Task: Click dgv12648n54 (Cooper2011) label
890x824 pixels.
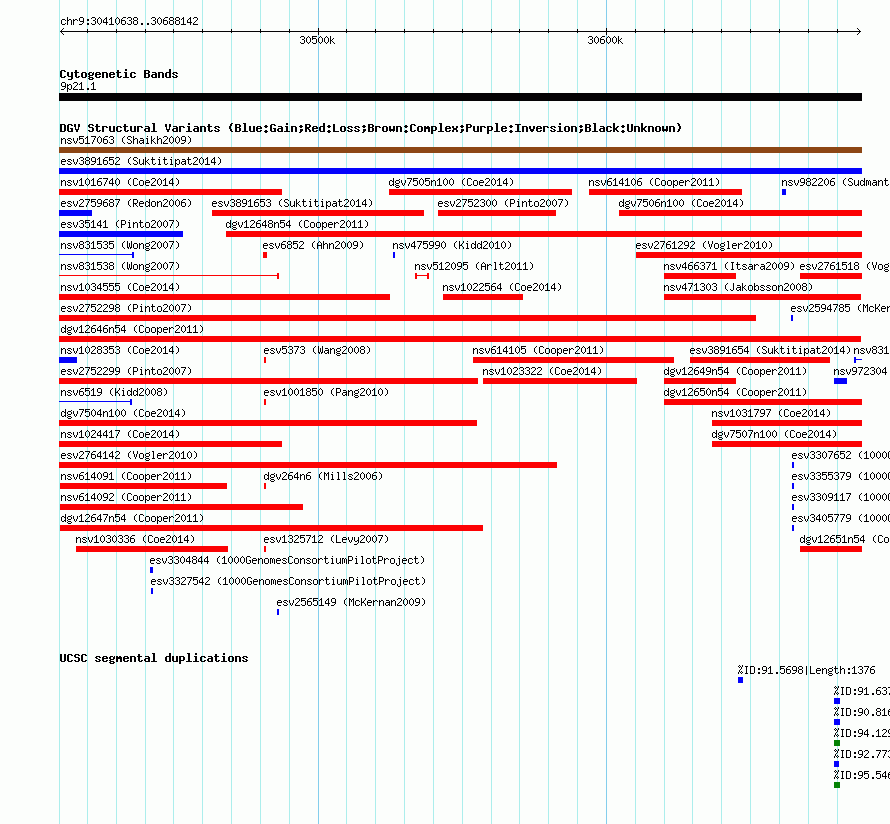Action: click(297, 224)
